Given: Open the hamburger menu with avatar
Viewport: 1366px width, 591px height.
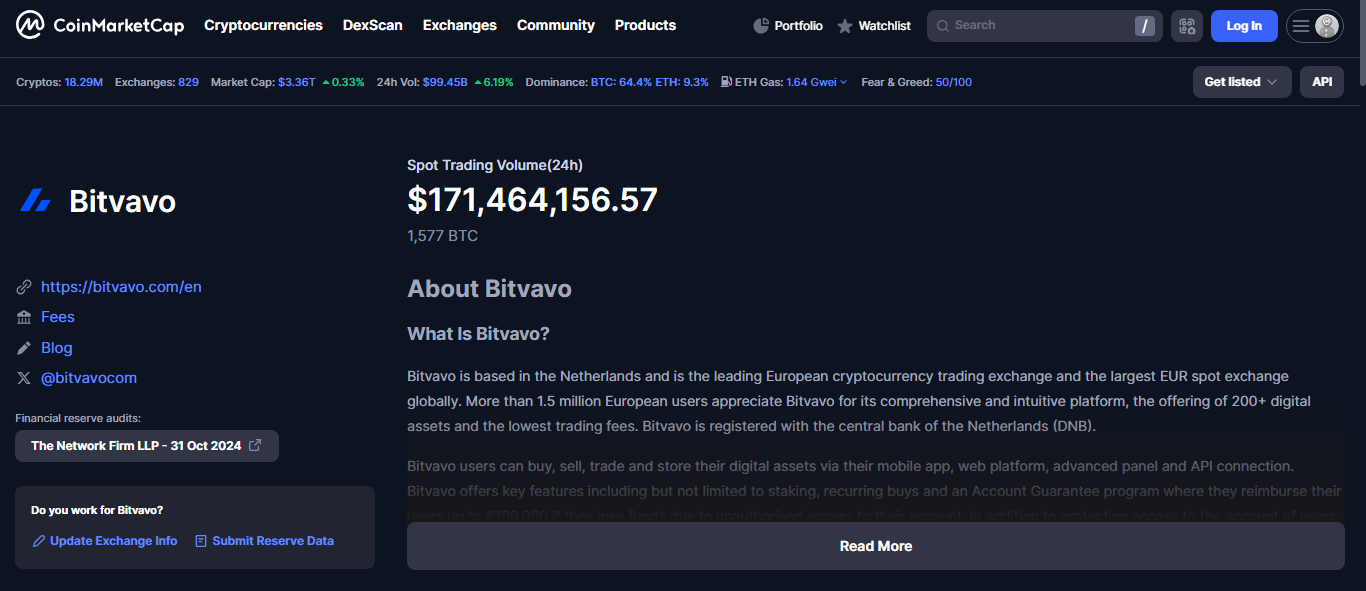Looking at the screenshot, I should tap(1314, 26).
